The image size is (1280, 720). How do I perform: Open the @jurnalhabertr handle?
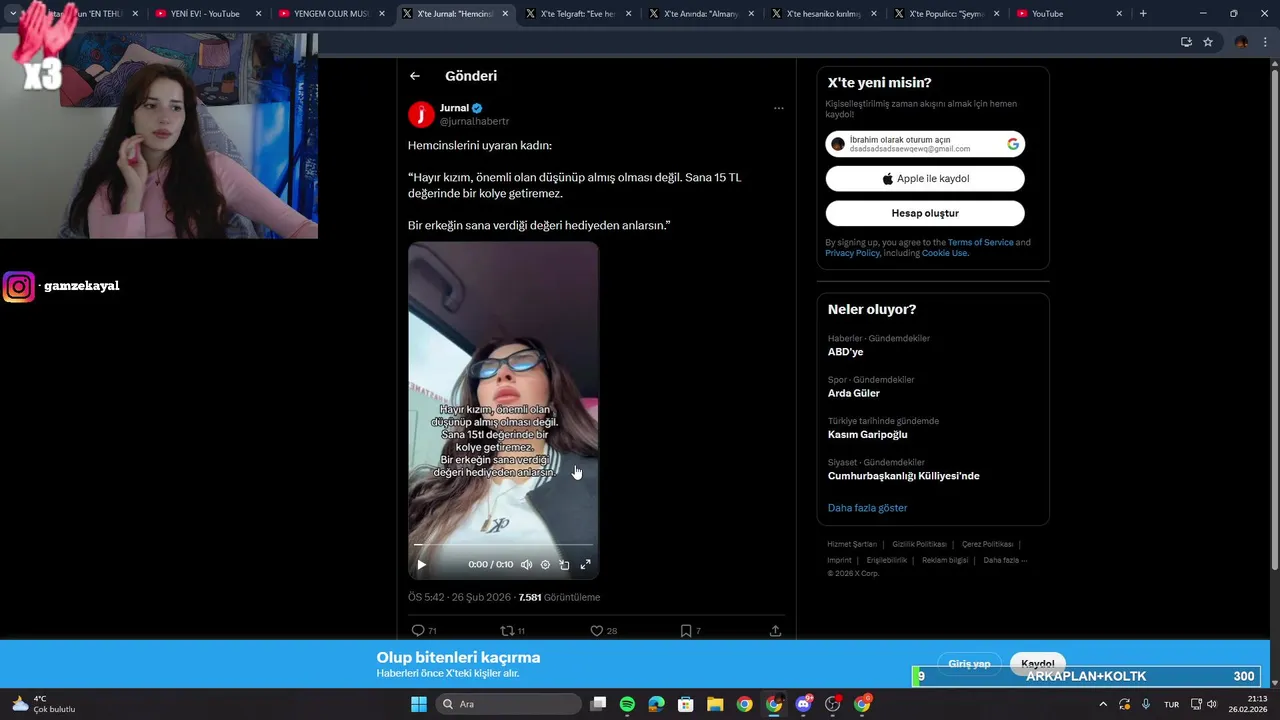point(474,121)
